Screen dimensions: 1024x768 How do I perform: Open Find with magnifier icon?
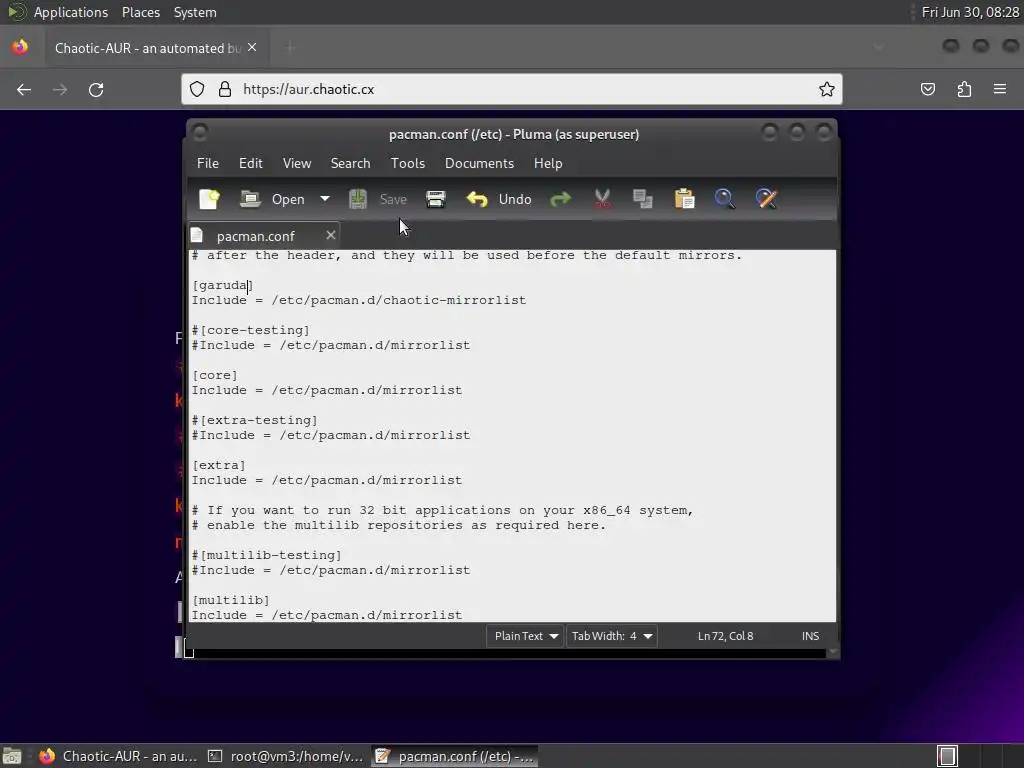click(725, 199)
